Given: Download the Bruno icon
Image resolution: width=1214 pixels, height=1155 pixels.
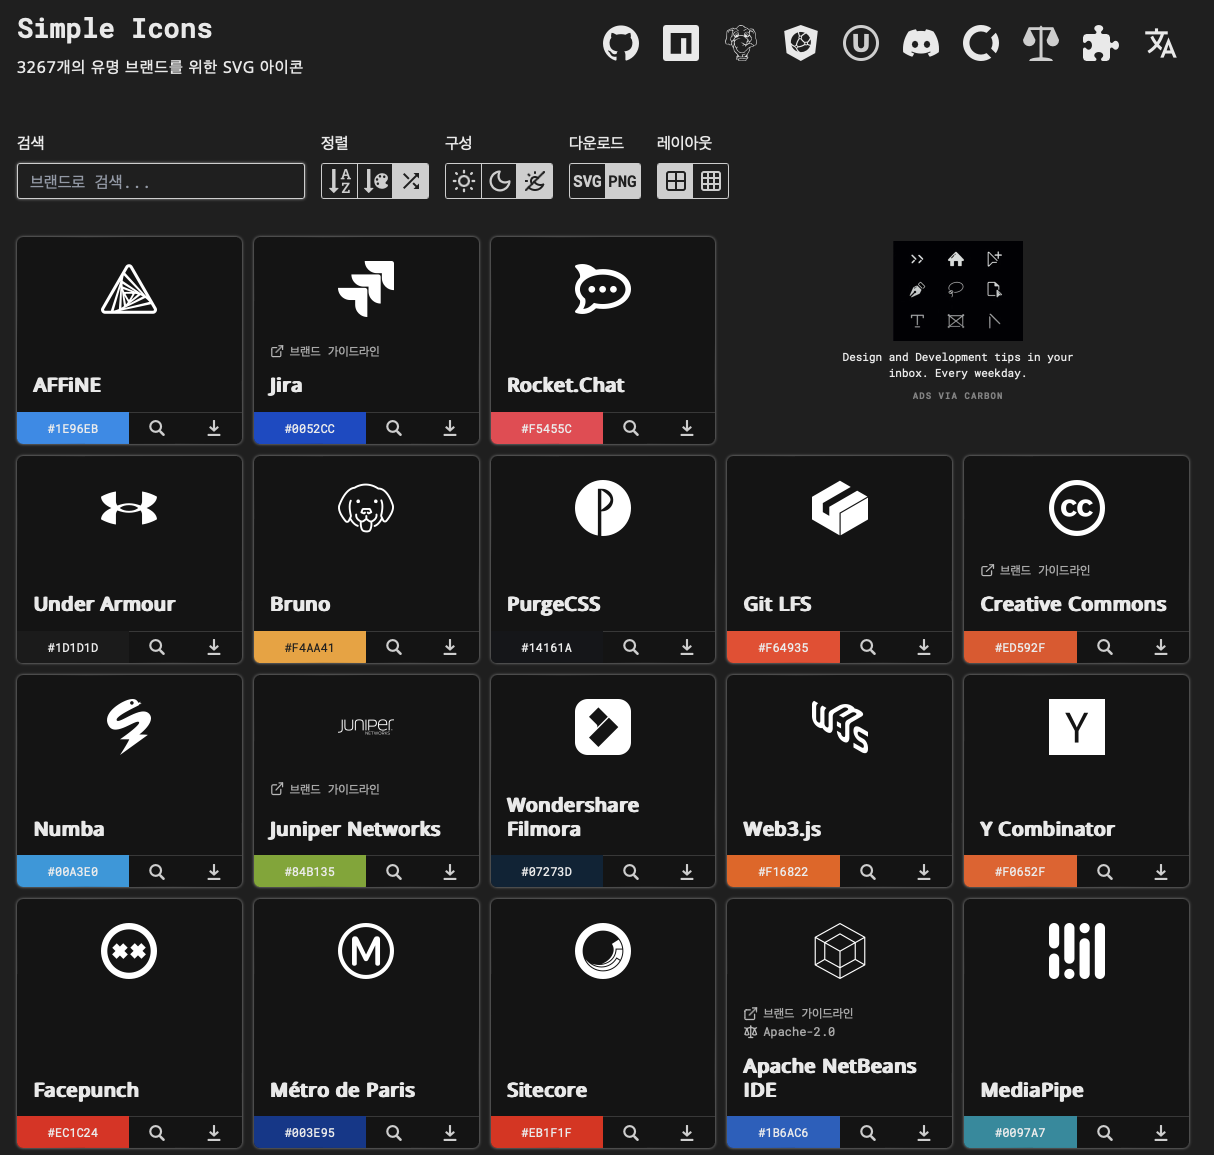Looking at the screenshot, I should (450, 647).
